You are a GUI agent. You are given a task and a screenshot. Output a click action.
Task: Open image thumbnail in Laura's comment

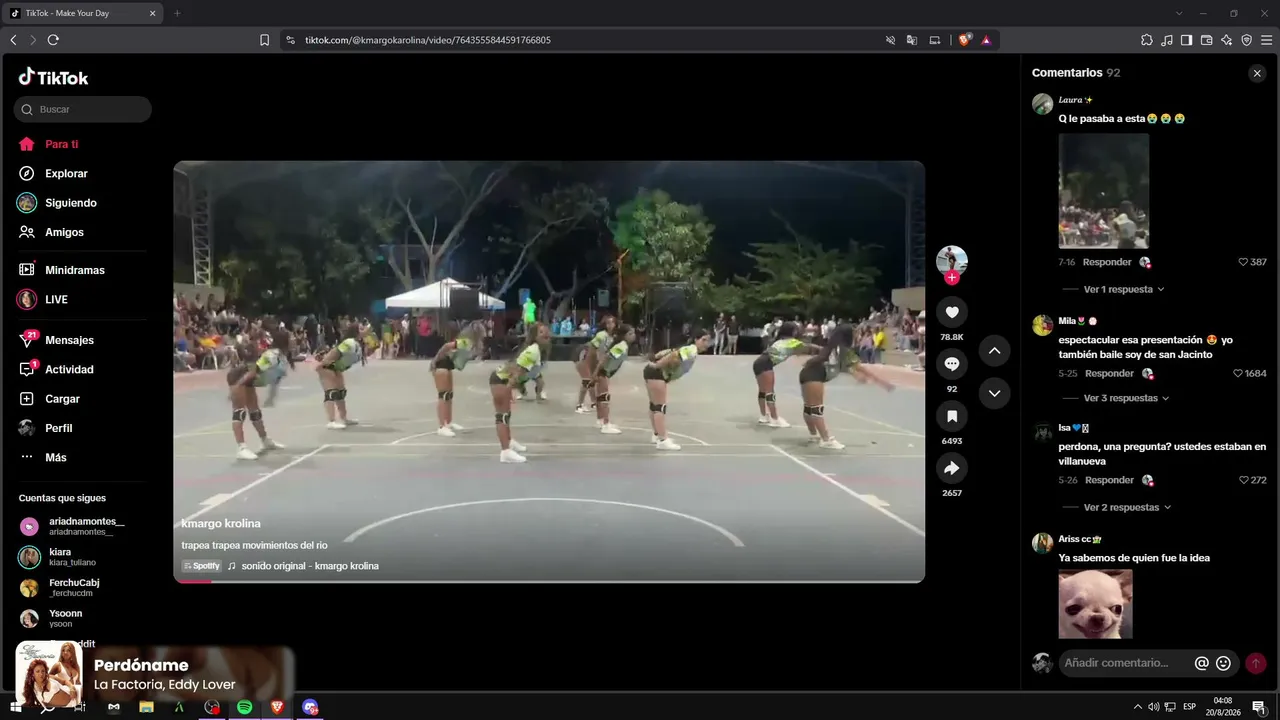1104,191
